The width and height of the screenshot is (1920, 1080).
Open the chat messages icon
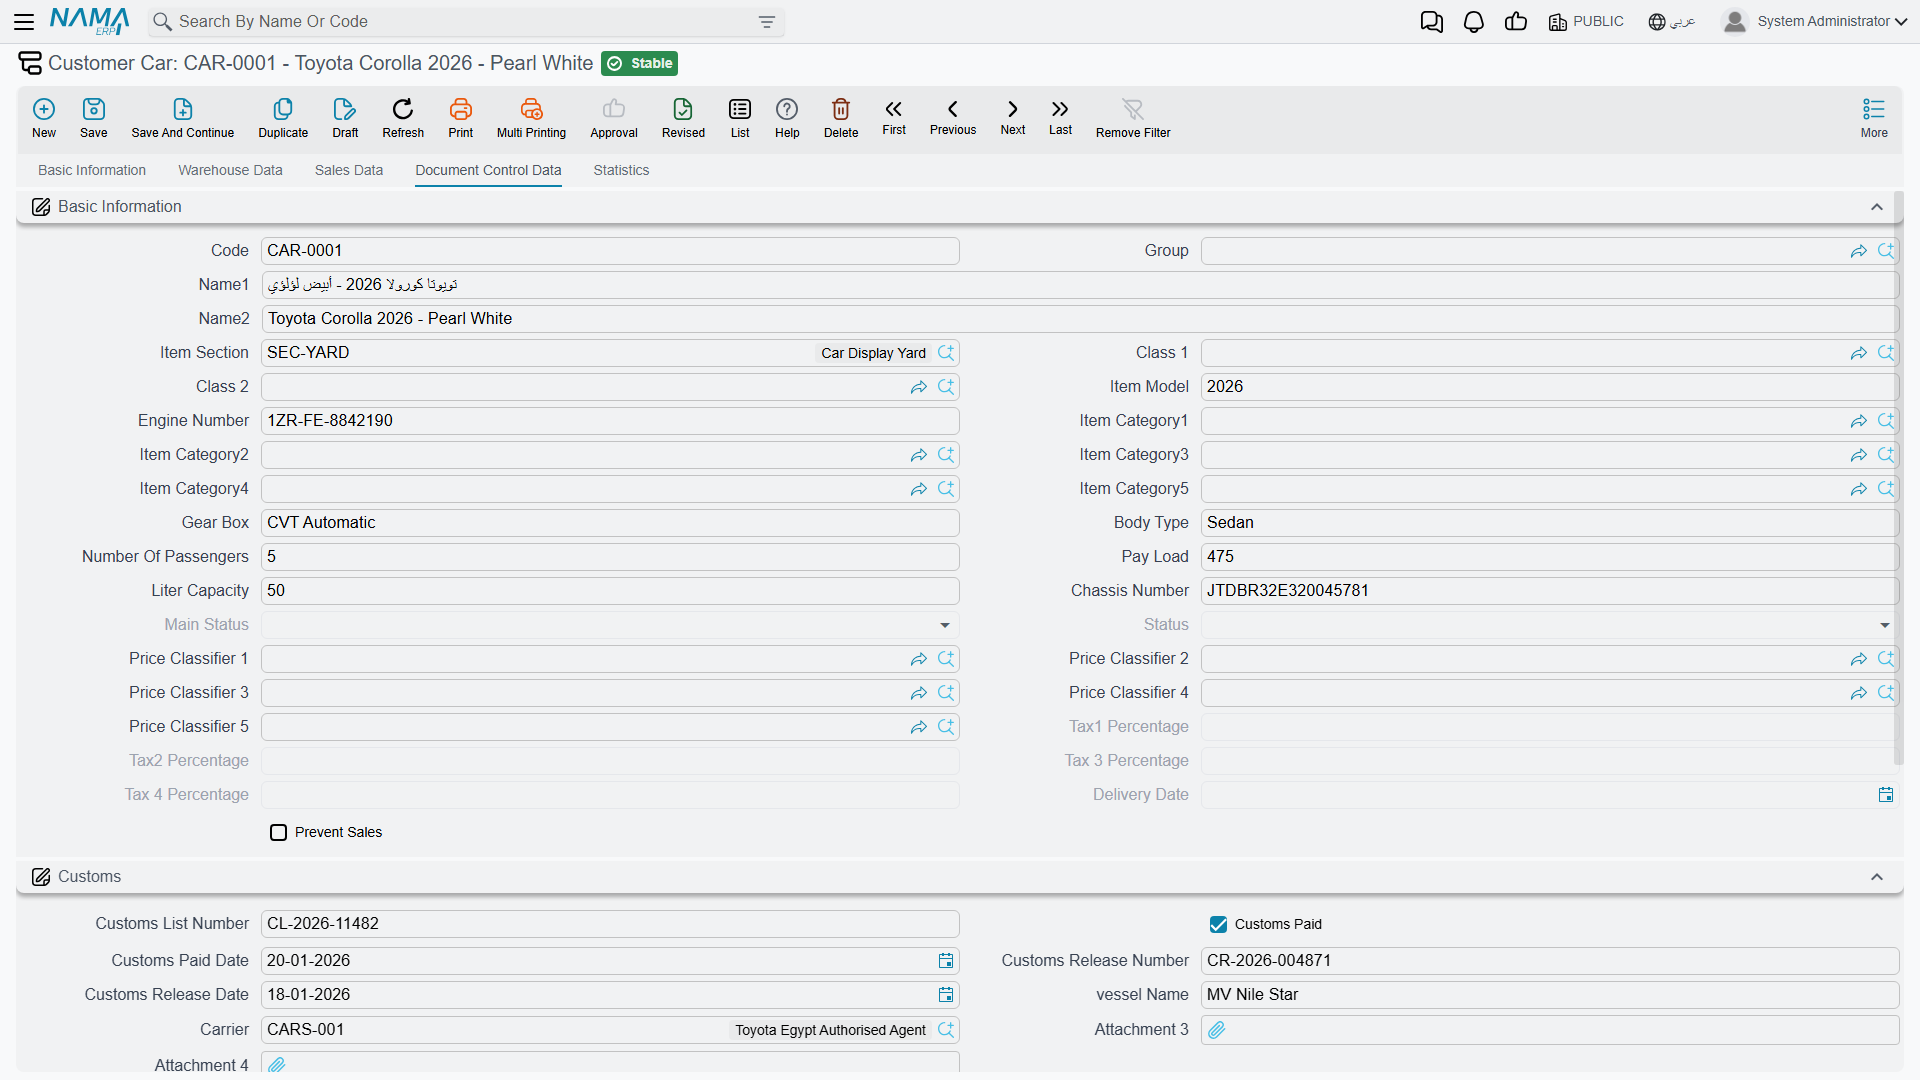coord(1432,22)
